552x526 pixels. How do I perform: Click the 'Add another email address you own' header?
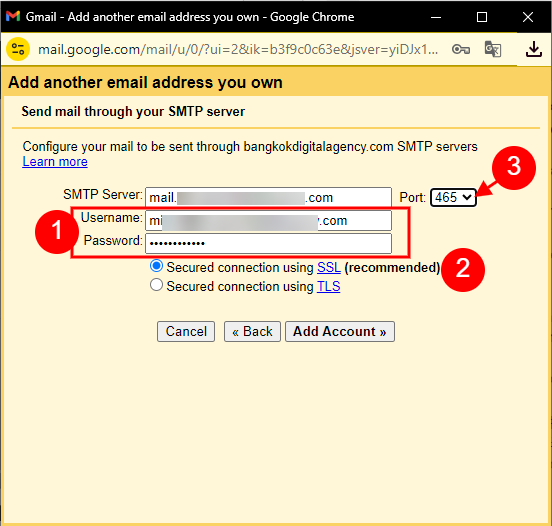point(145,82)
